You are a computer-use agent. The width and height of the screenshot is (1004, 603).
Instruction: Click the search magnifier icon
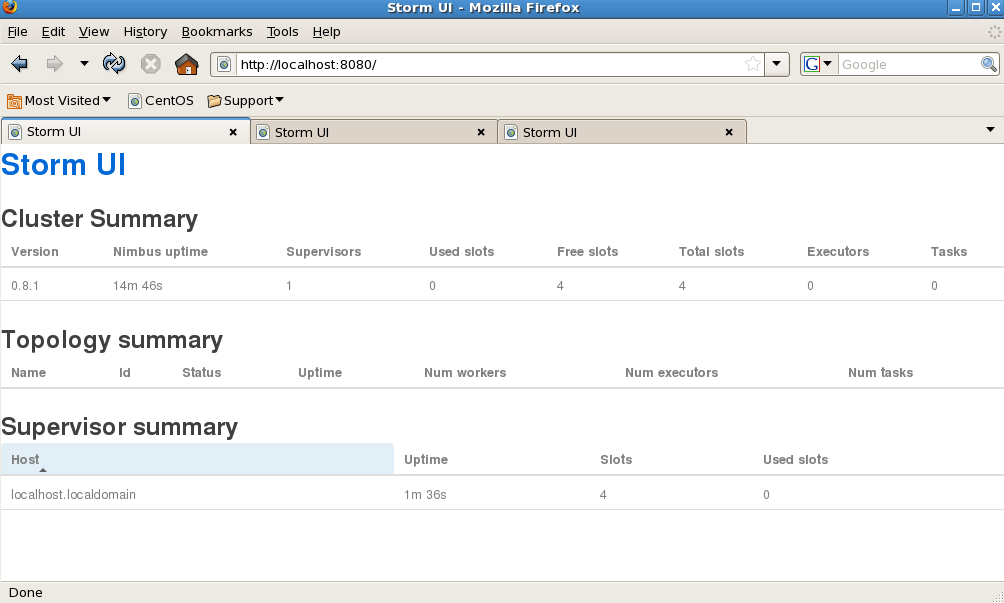tap(989, 64)
